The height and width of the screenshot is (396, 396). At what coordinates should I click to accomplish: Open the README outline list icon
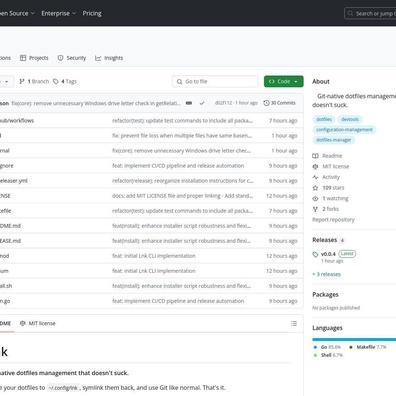(x=294, y=323)
